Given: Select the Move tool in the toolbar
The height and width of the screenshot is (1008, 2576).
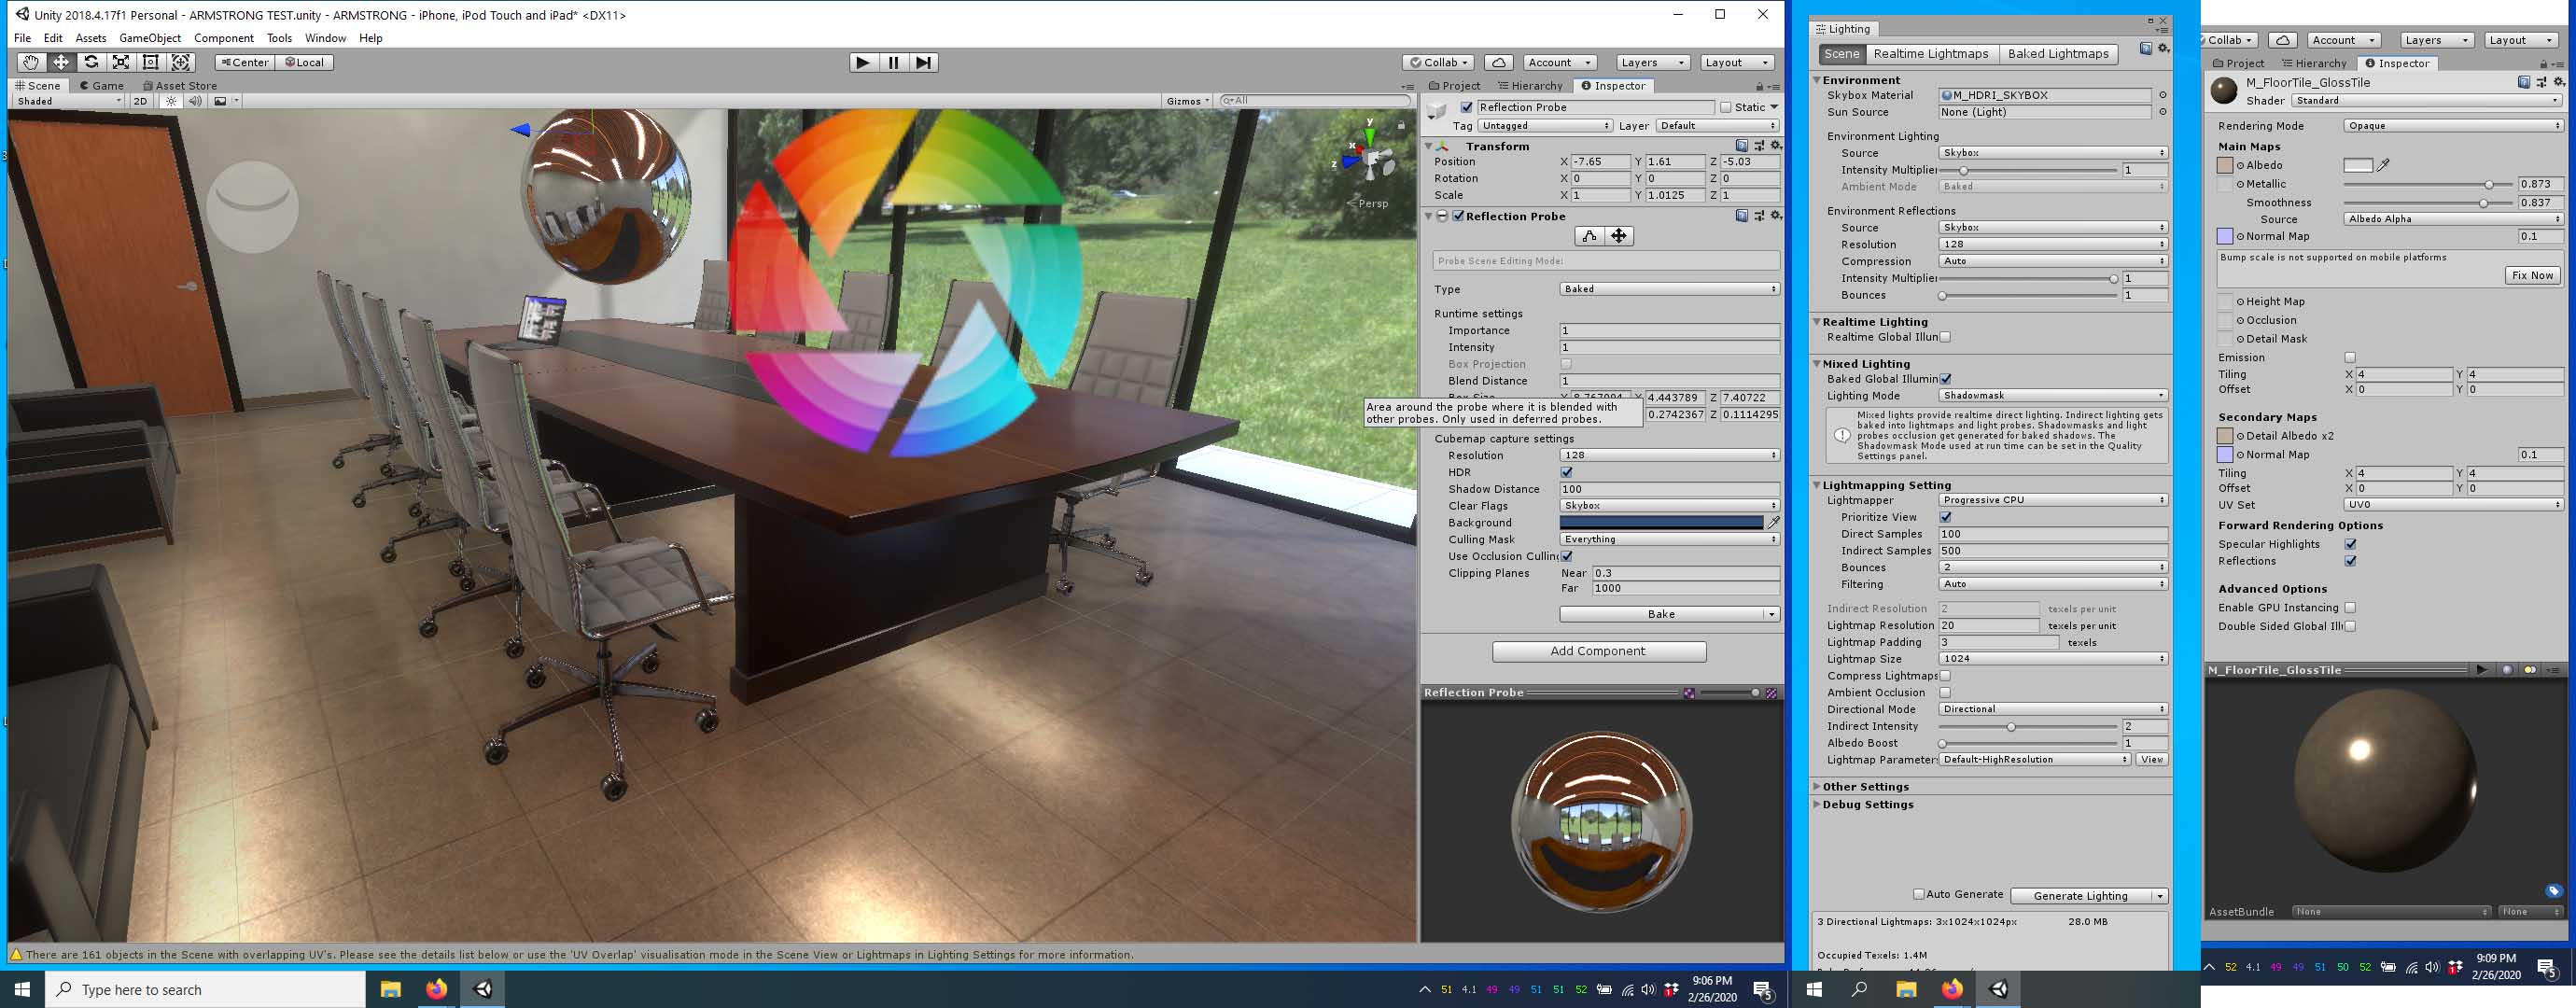Looking at the screenshot, I should 61,62.
